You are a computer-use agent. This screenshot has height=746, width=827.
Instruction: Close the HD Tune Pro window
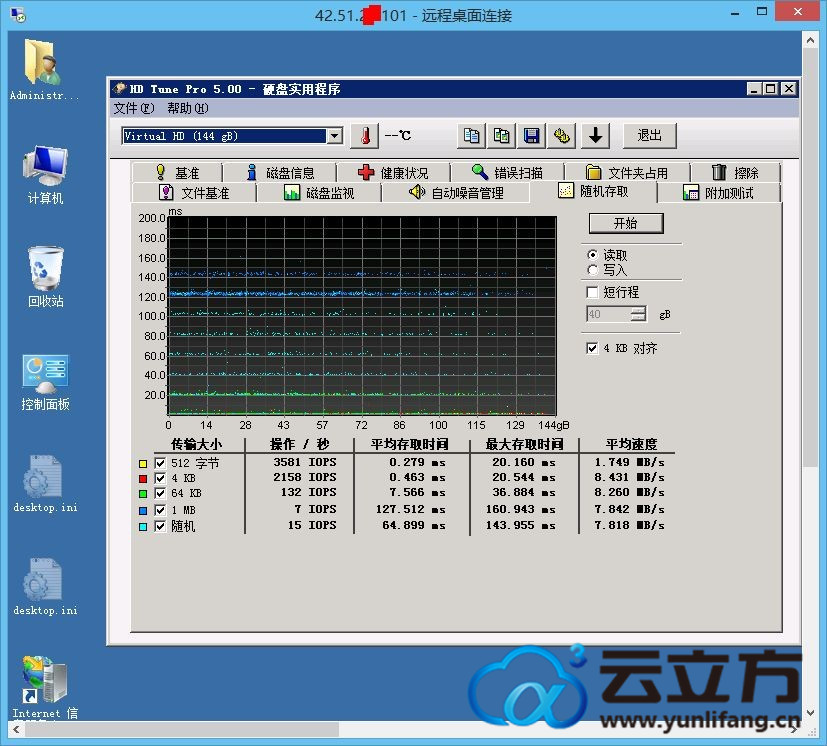[x=788, y=89]
